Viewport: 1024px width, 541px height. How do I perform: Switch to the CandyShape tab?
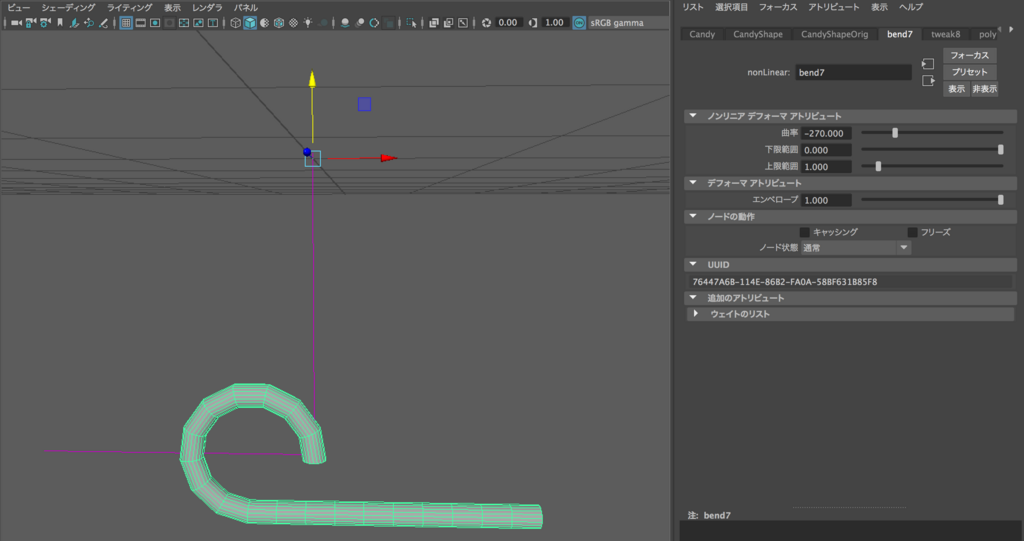[x=758, y=34]
